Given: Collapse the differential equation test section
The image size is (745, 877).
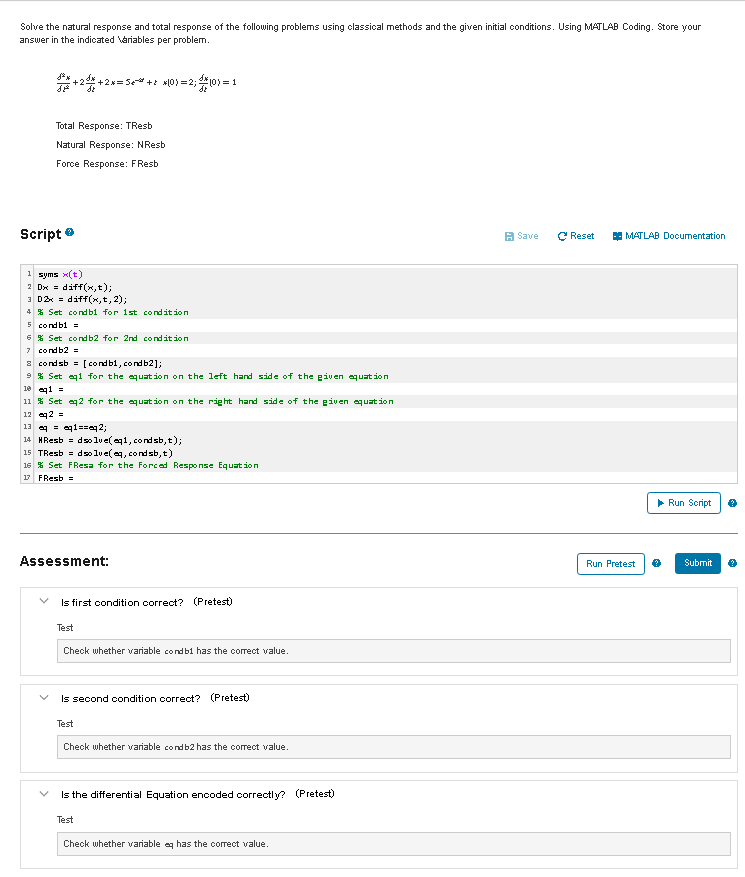Looking at the screenshot, I should point(44,794).
